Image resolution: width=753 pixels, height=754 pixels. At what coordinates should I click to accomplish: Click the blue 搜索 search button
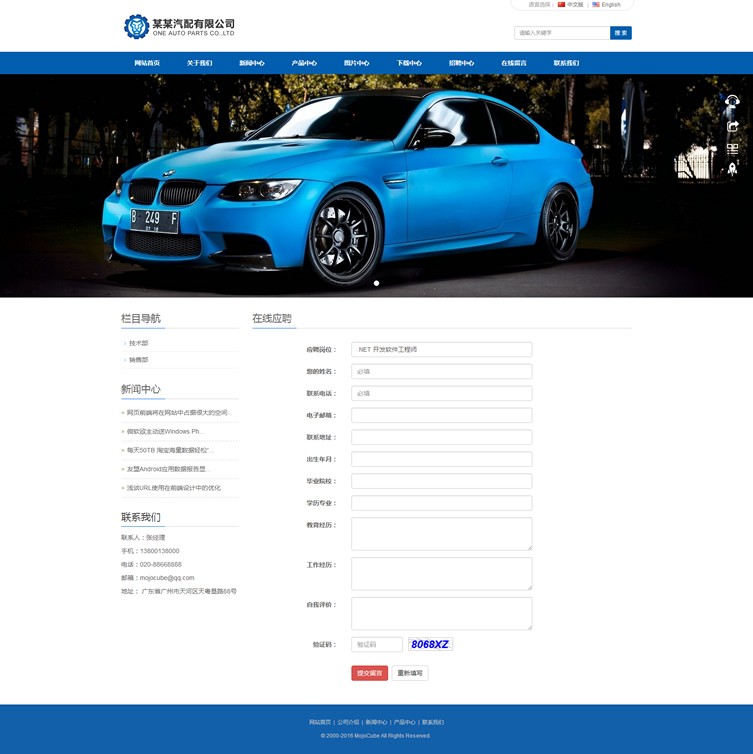point(621,33)
